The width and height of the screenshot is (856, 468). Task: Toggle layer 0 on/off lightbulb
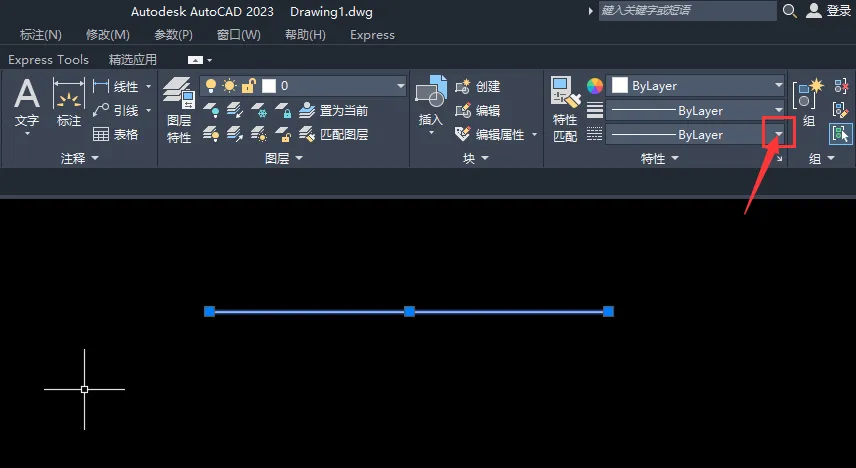click(211, 86)
